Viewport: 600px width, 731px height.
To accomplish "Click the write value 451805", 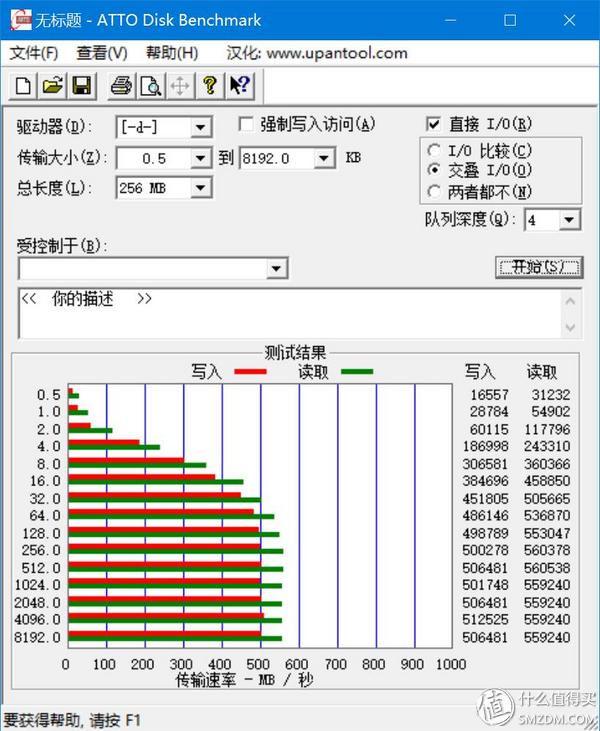I will click(485, 499).
